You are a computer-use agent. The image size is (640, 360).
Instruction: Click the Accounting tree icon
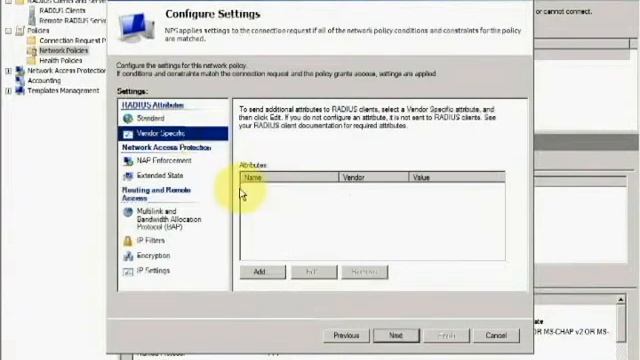tap(20, 80)
